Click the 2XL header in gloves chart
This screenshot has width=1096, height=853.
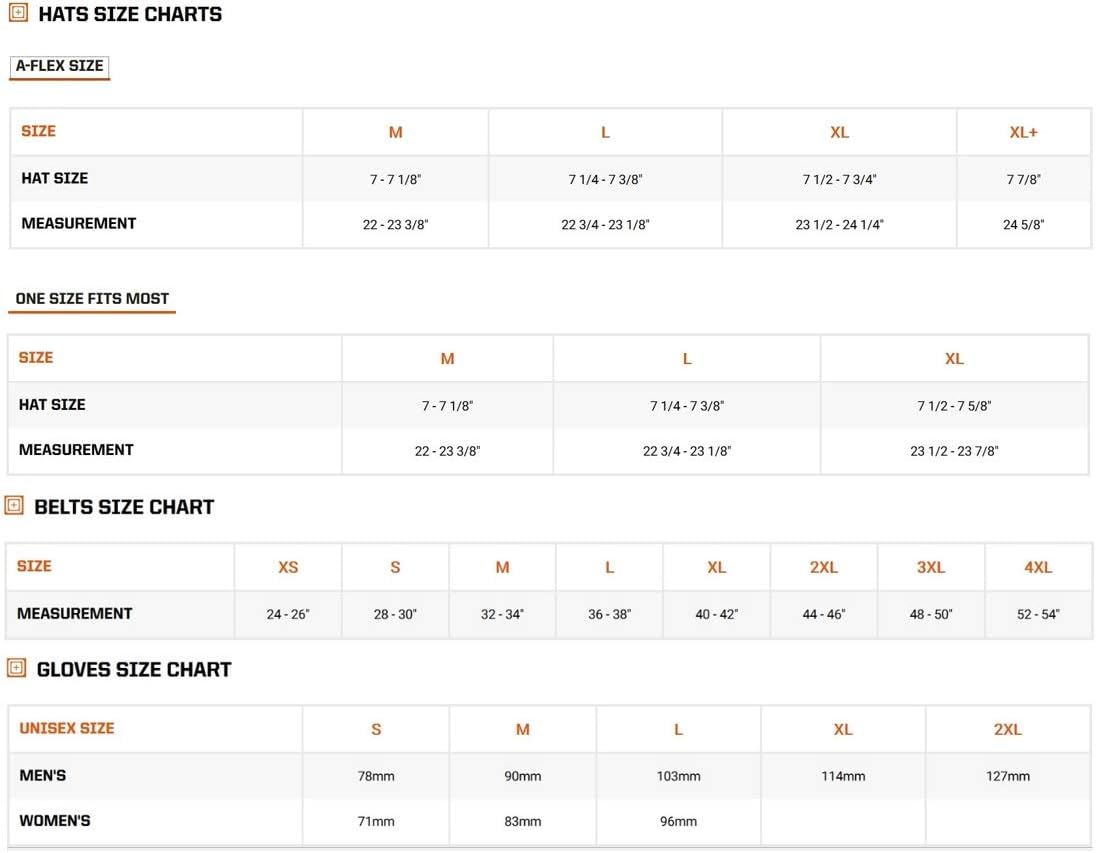tap(1007, 730)
